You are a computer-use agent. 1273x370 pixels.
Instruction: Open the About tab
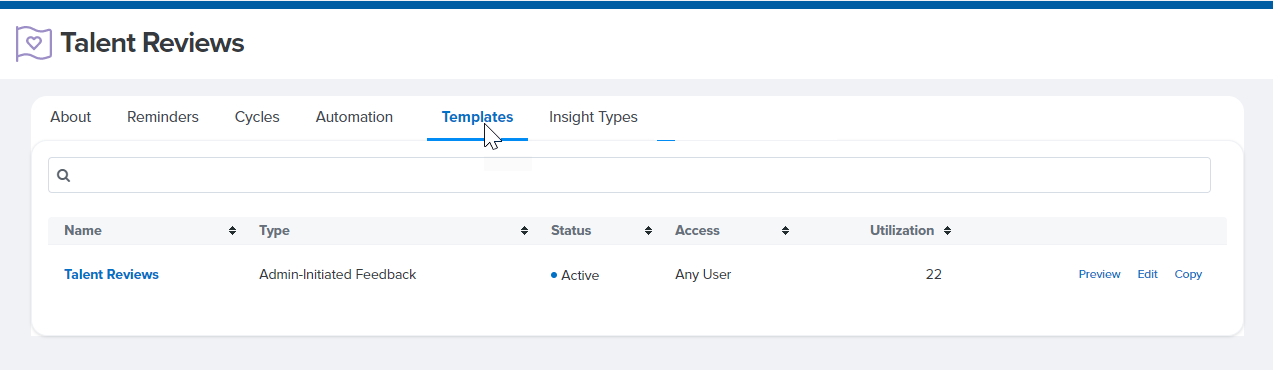[x=71, y=117]
